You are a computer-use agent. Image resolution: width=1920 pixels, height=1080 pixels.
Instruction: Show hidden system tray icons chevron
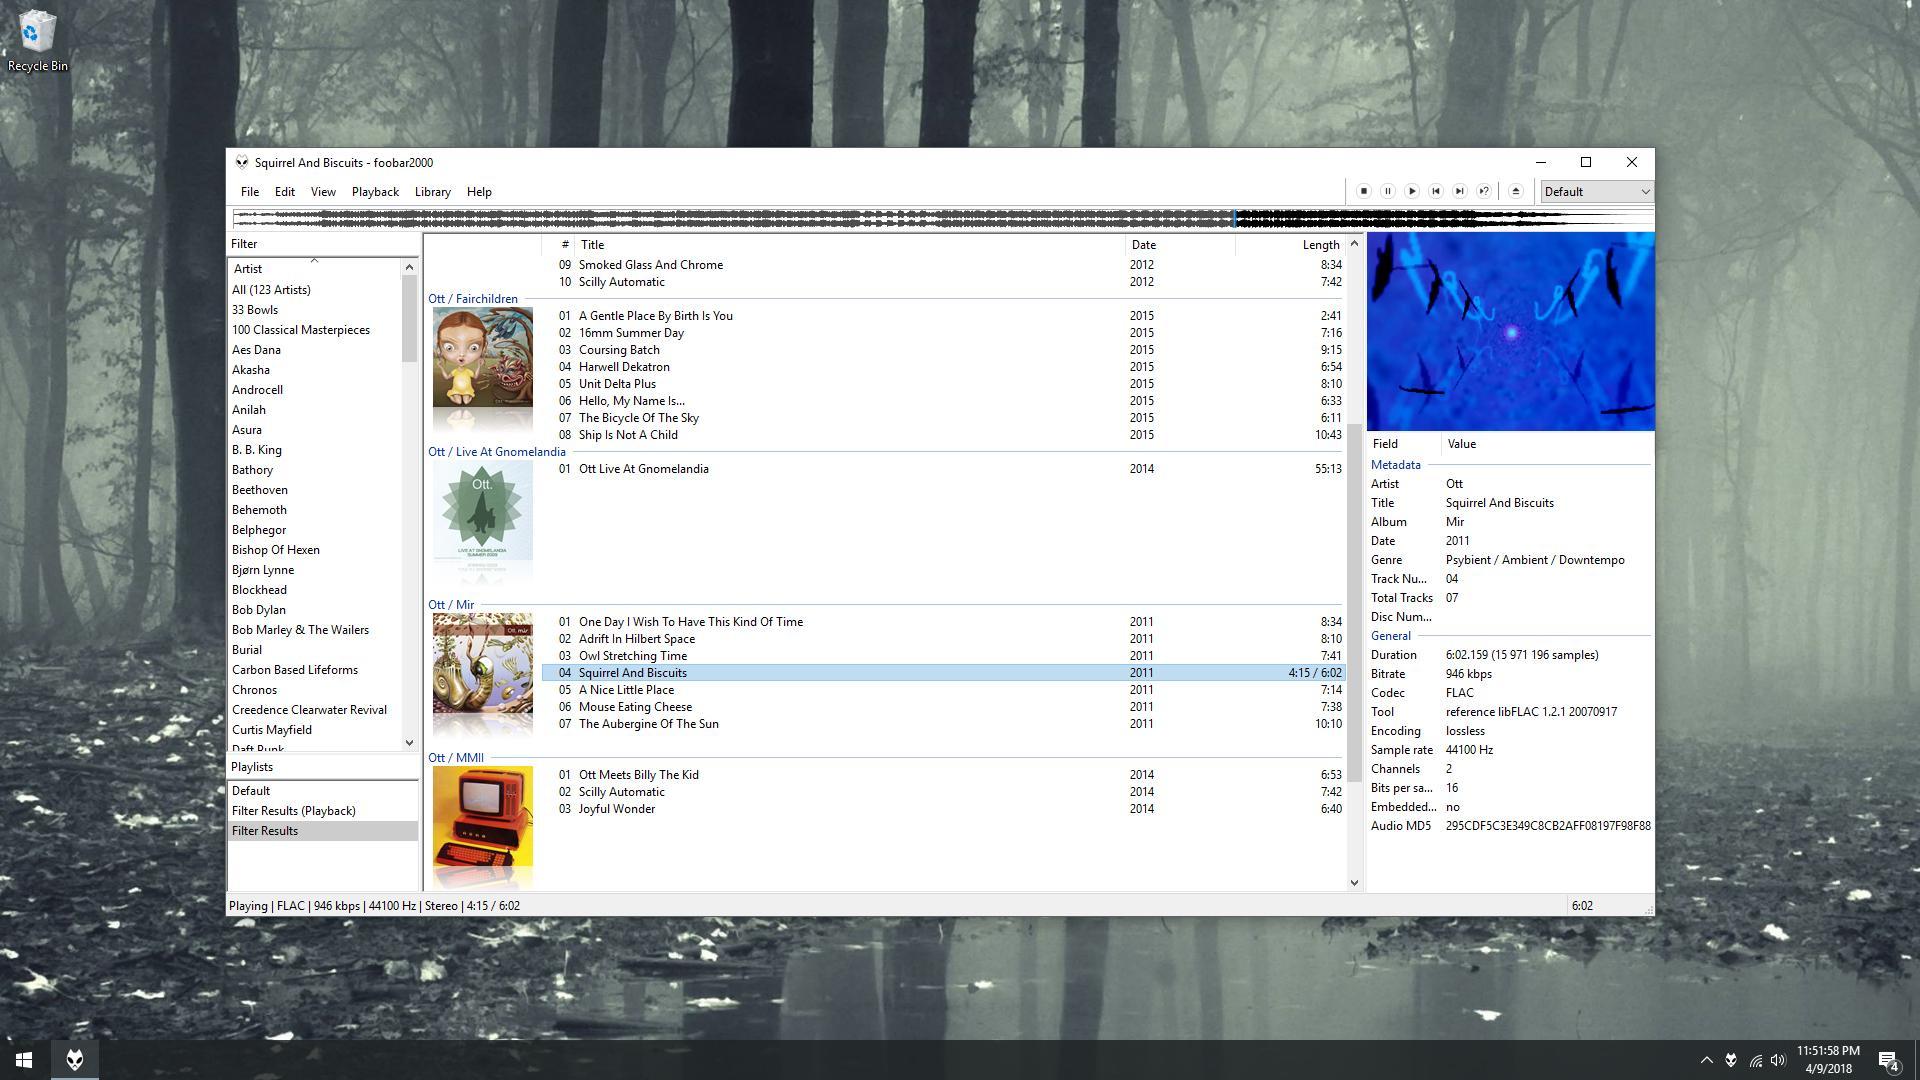pyautogui.click(x=1706, y=1060)
